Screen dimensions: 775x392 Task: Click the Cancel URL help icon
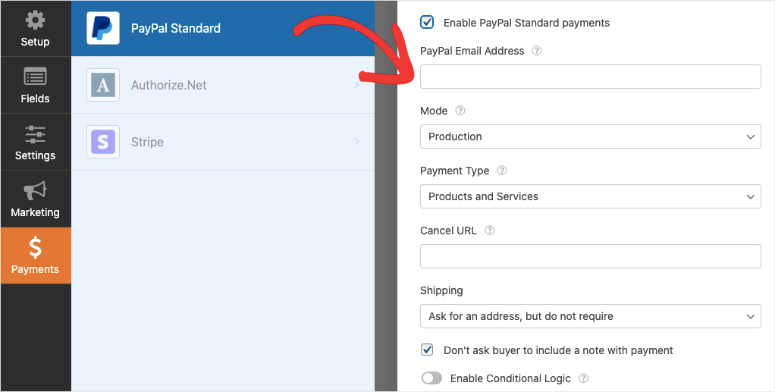point(489,230)
